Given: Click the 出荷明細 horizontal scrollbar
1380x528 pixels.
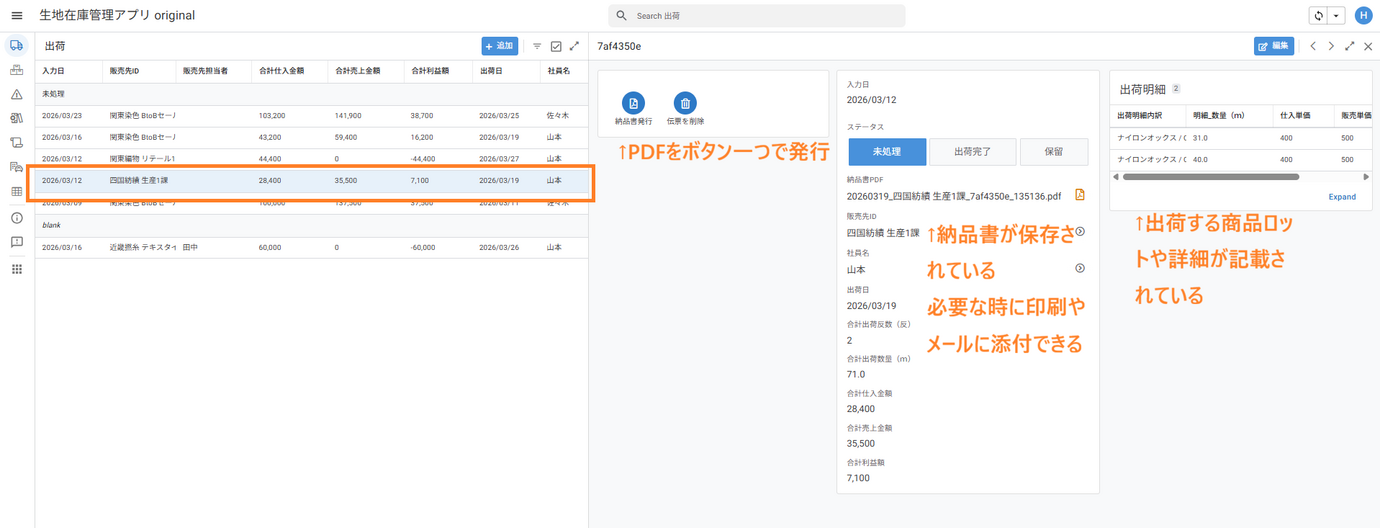Looking at the screenshot, I should coord(1210,177).
